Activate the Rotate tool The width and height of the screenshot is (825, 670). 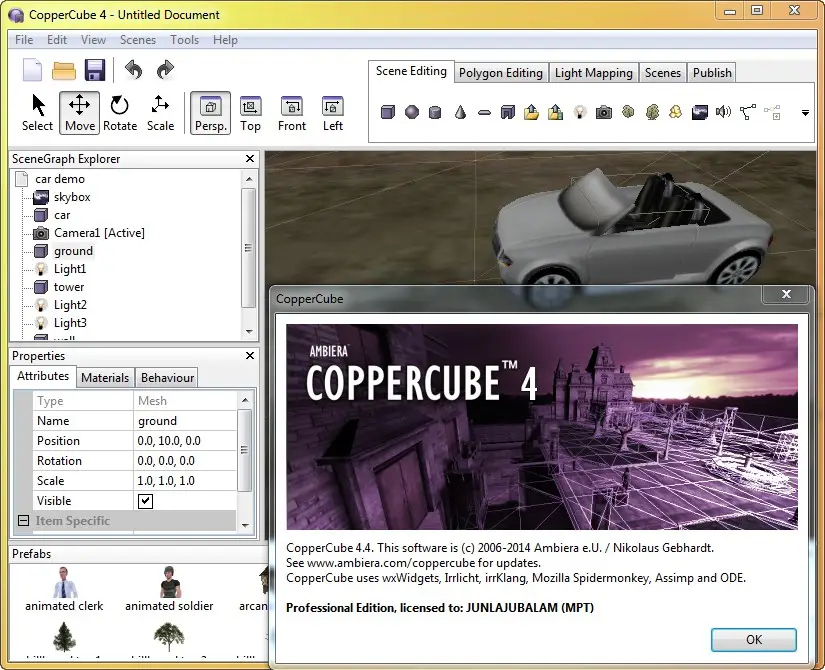(x=120, y=113)
